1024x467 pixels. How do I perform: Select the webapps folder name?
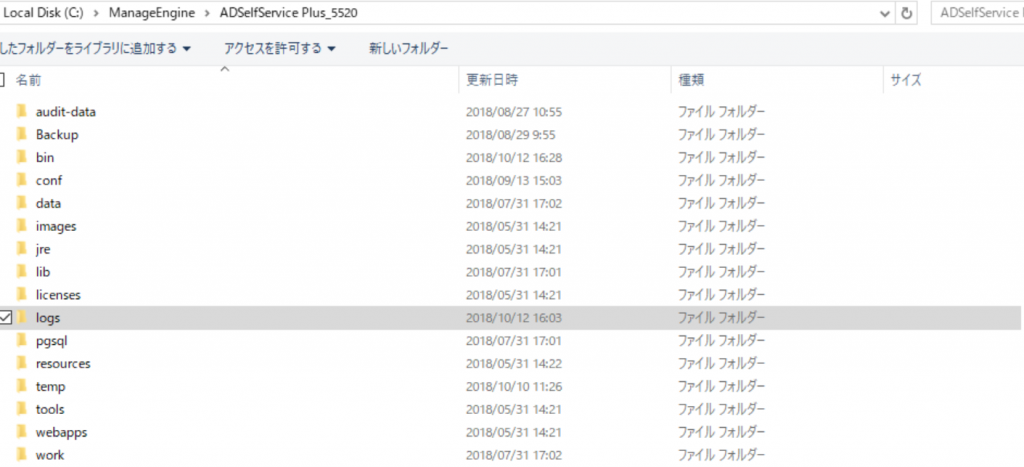(61, 432)
